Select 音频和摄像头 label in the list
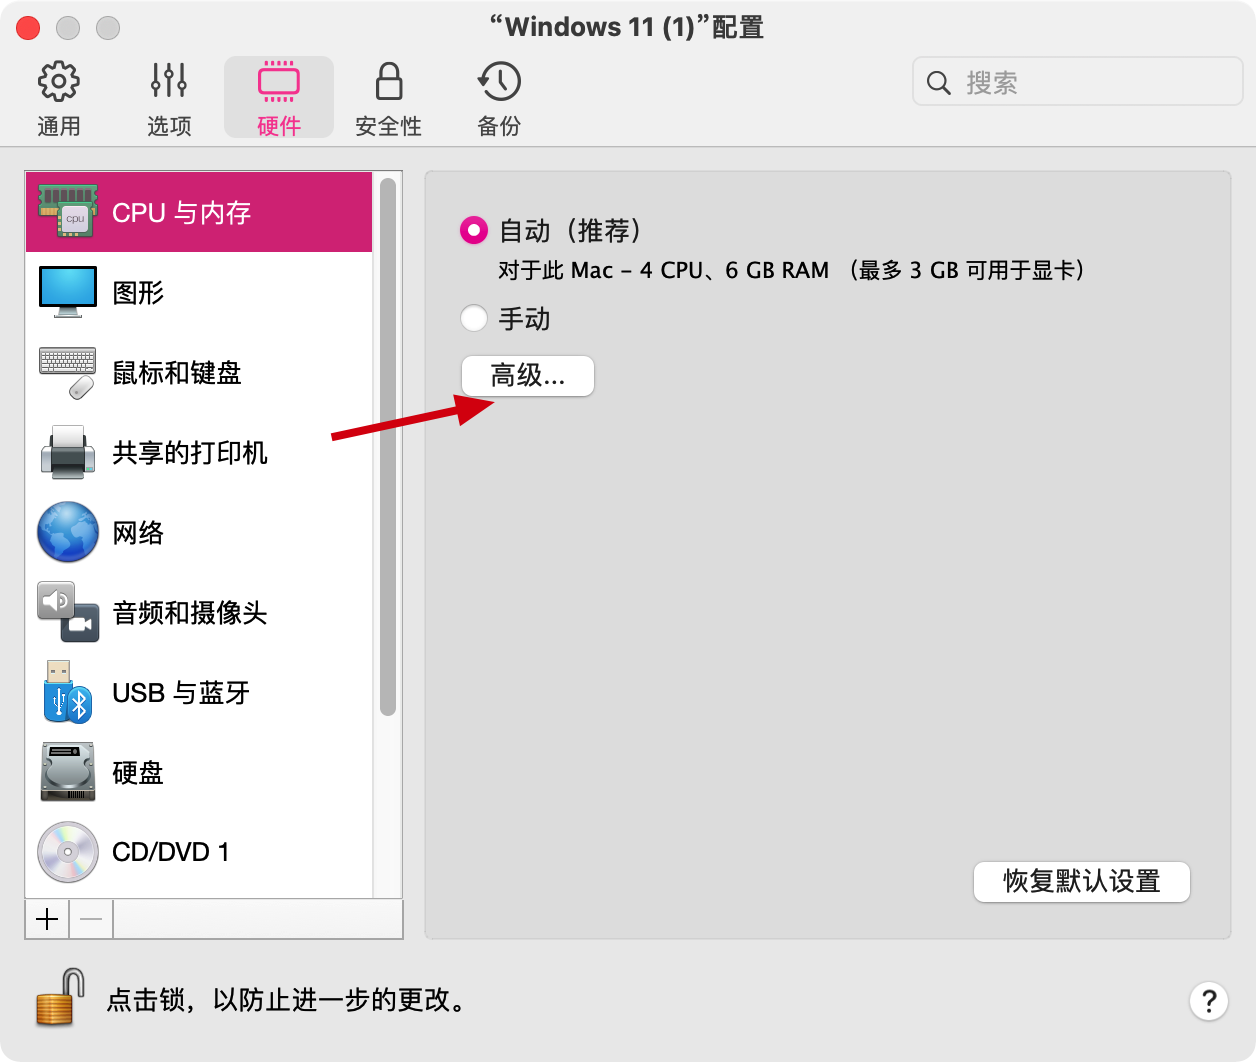1256x1062 pixels. (x=190, y=613)
